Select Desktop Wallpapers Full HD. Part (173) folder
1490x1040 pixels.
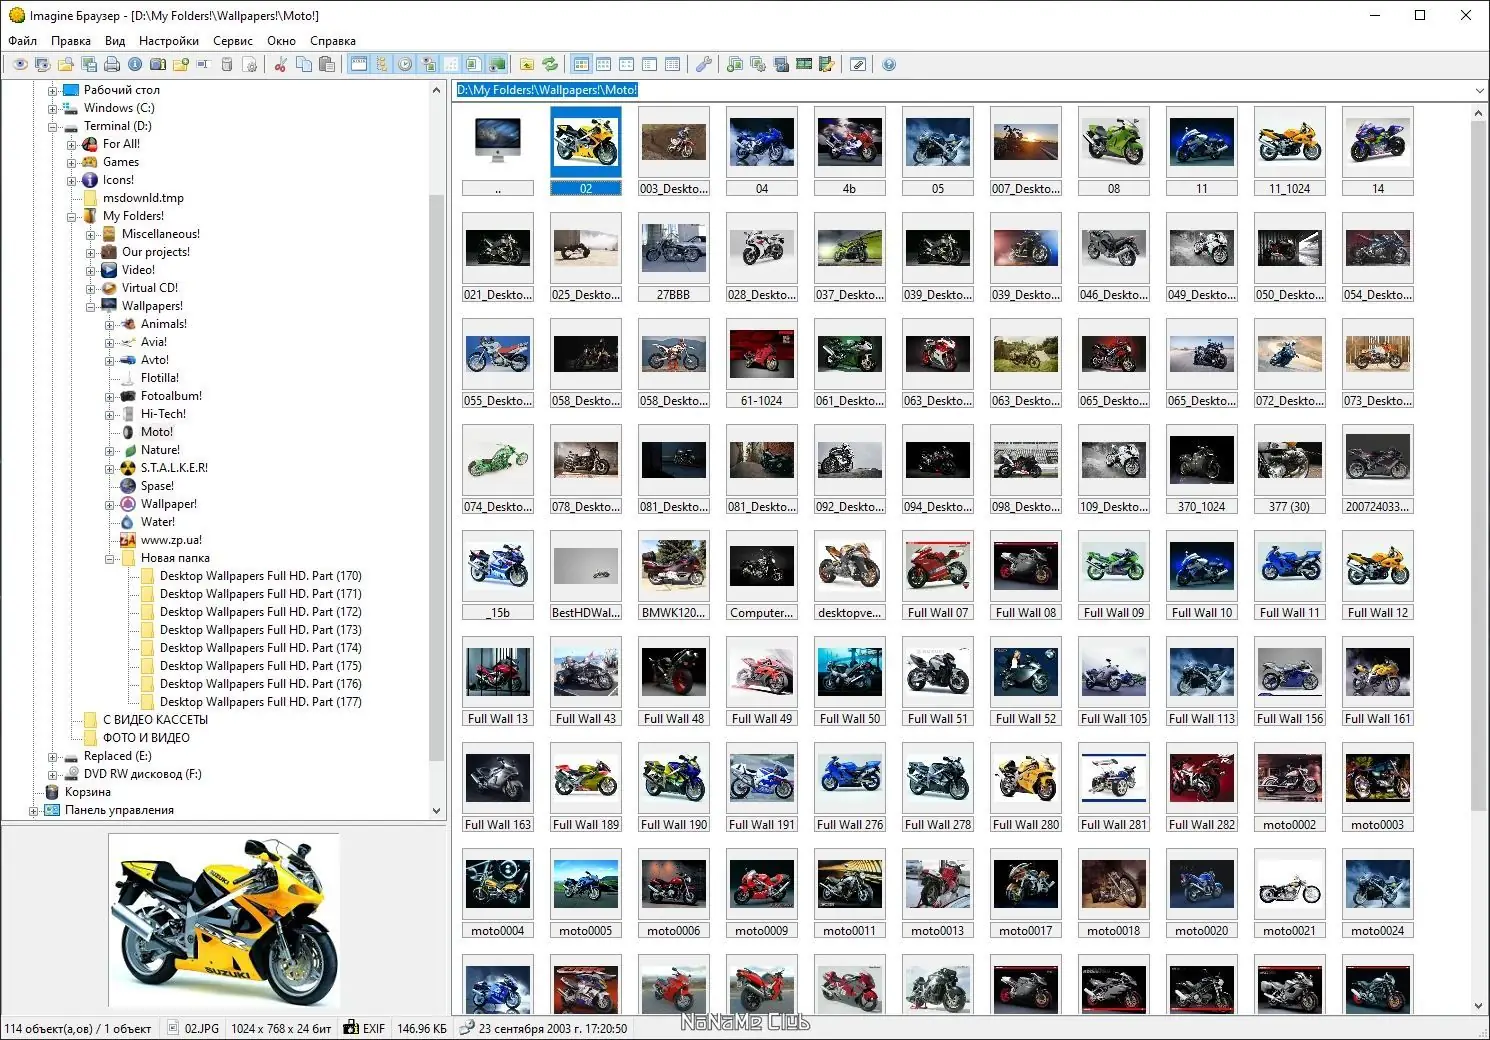point(260,630)
